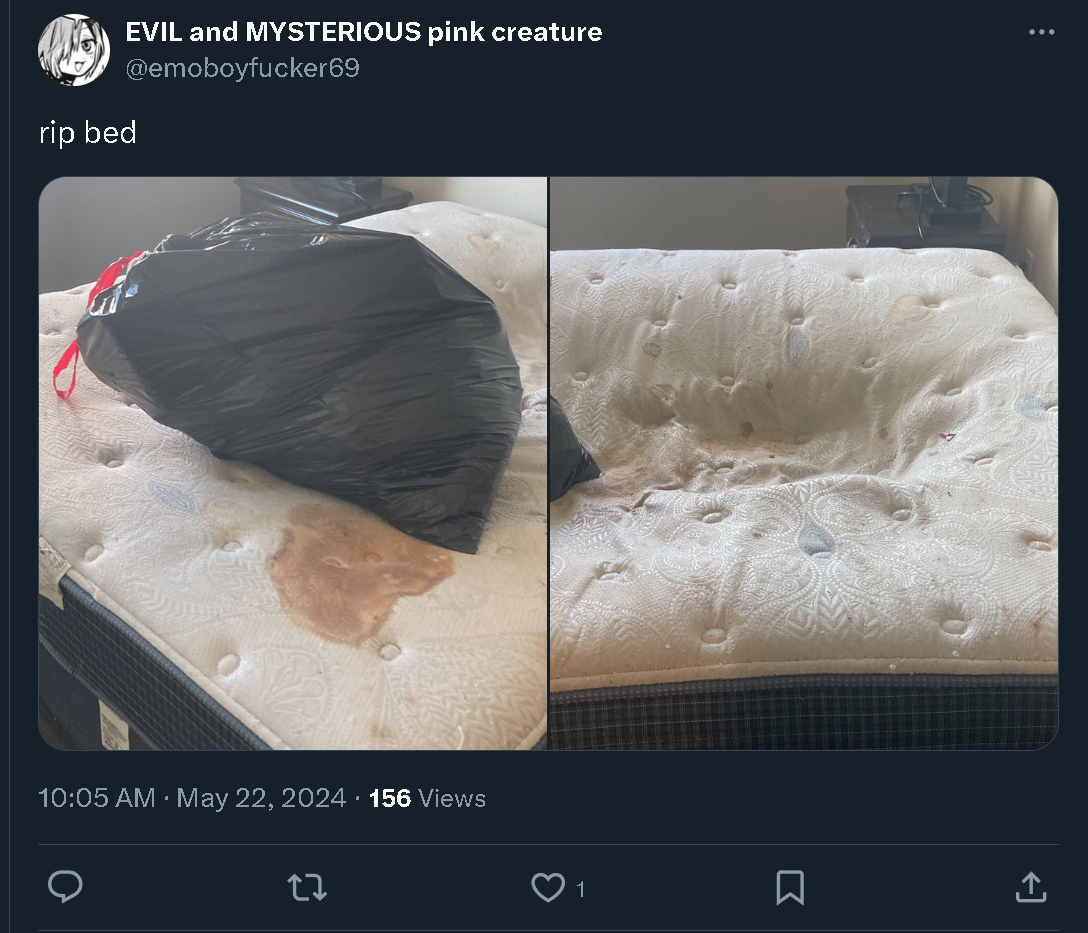Open the reply speech bubble icon

(65, 887)
